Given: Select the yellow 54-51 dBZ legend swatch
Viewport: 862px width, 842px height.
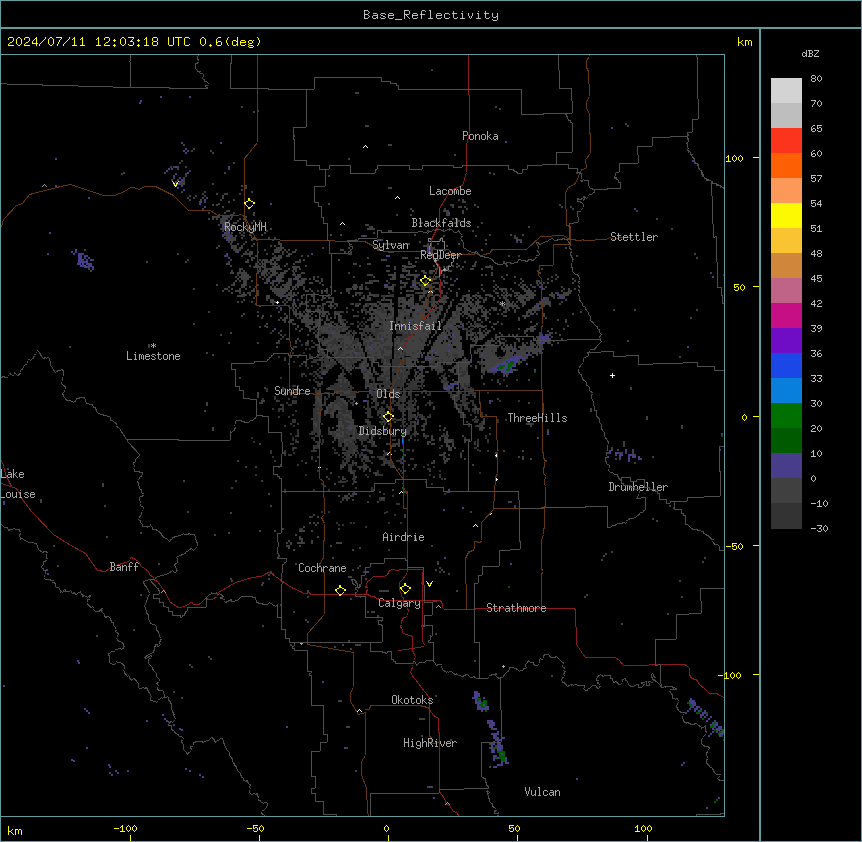Looking at the screenshot, I should pyautogui.click(x=786, y=215).
